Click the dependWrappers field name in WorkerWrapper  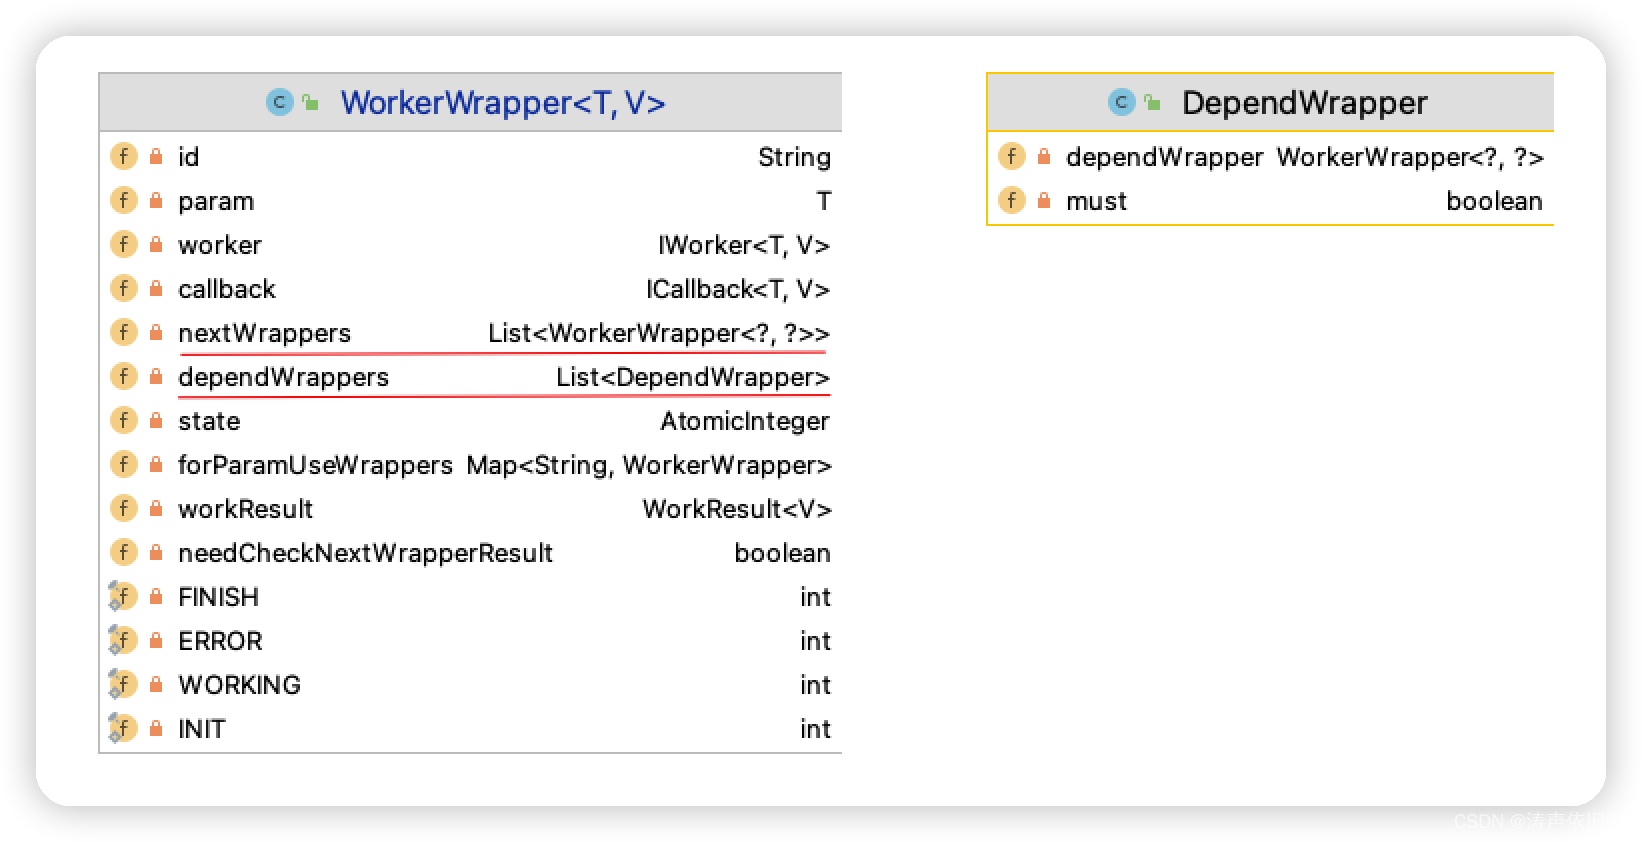pyautogui.click(x=283, y=377)
